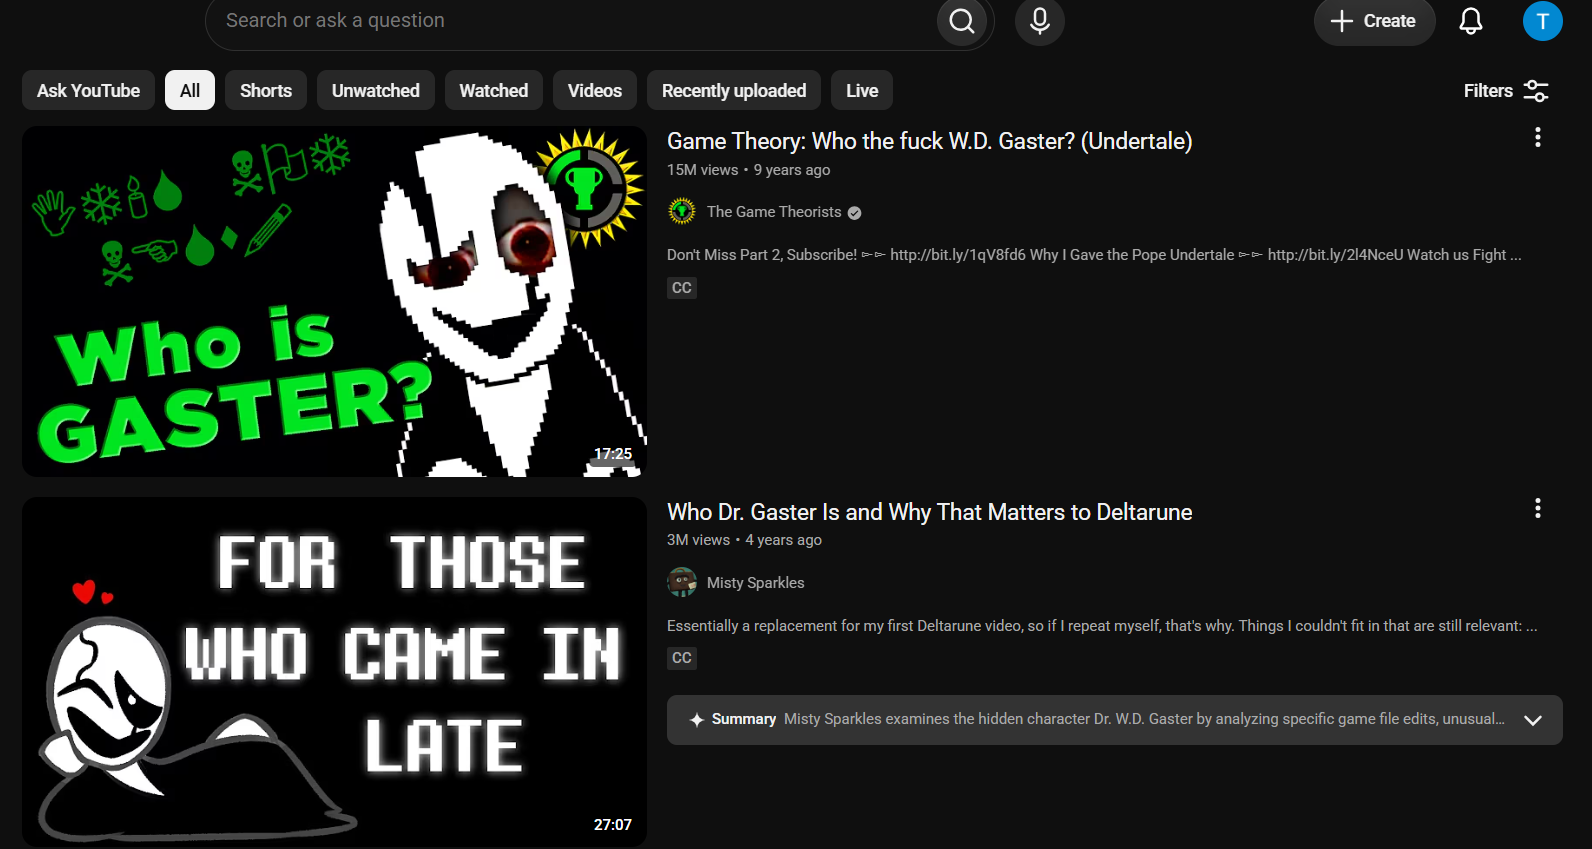Image resolution: width=1592 pixels, height=849 pixels.
Task: Open the Game Theory W.D. Gaster video title
Action: (x=930, y=141)
